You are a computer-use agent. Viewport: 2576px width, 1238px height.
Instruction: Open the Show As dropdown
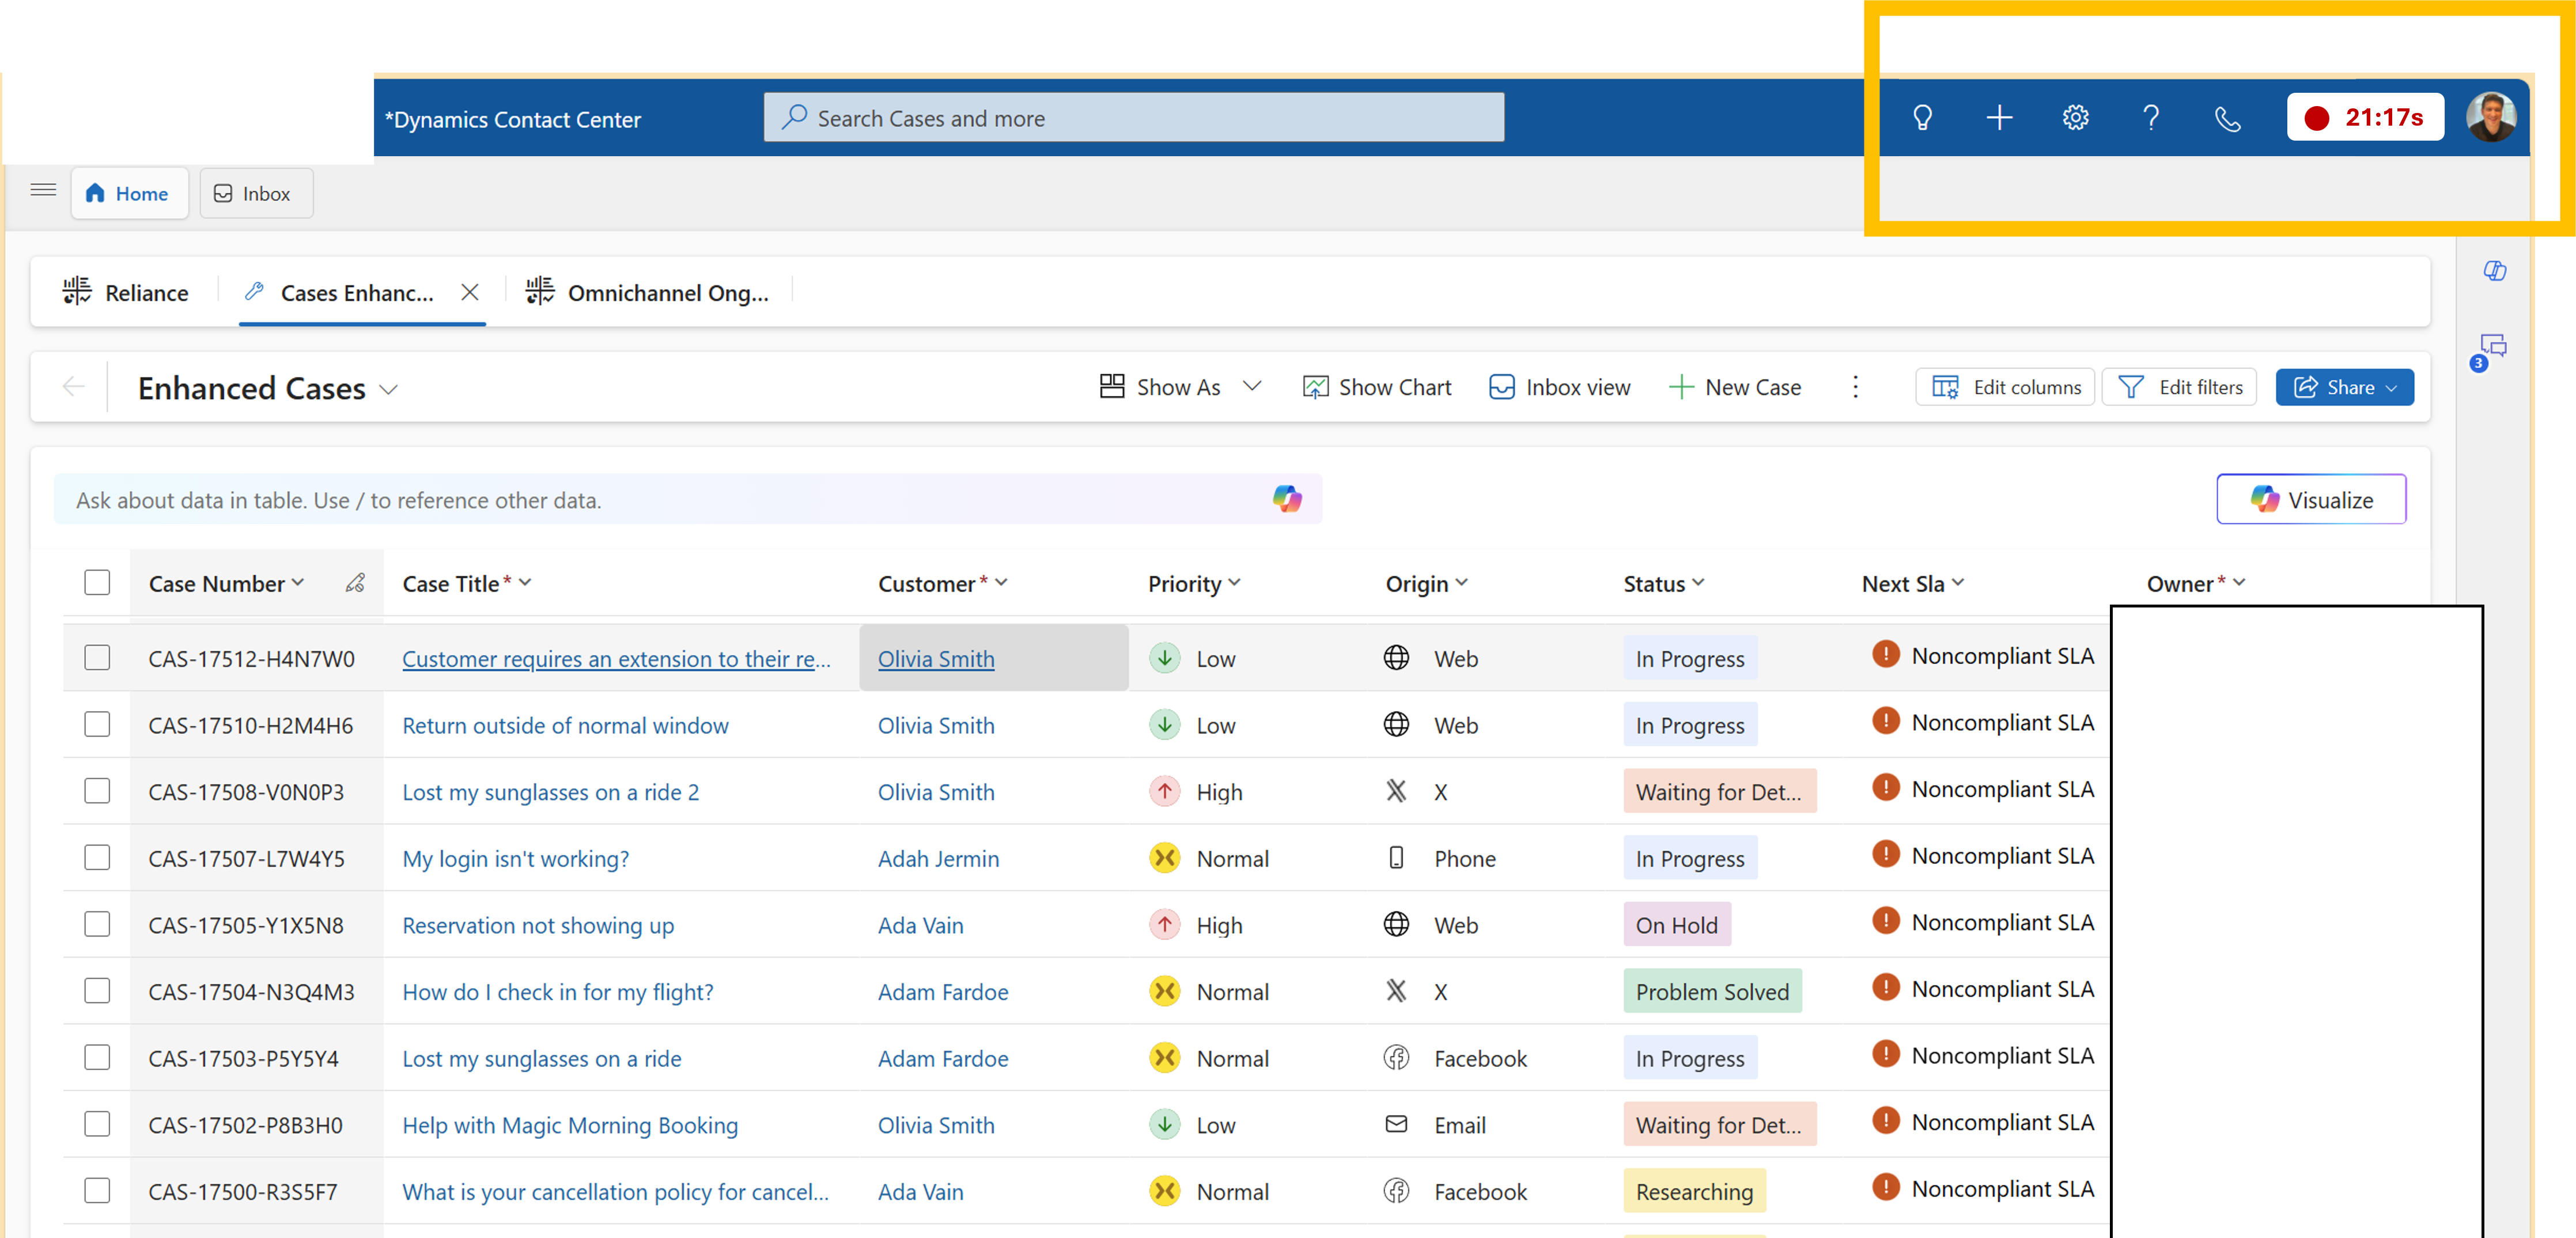[x=1180, y=387]
